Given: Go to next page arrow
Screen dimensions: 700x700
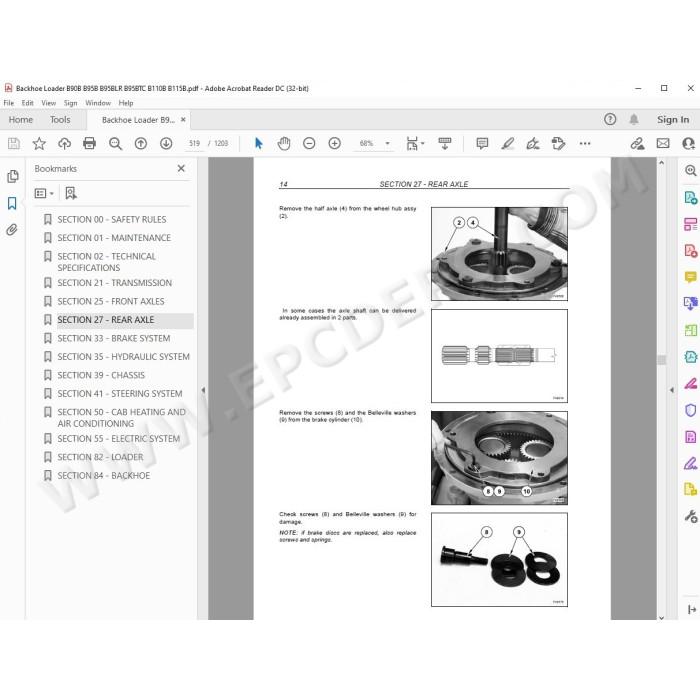Looking at the screenshot, I should coord(166,143).
